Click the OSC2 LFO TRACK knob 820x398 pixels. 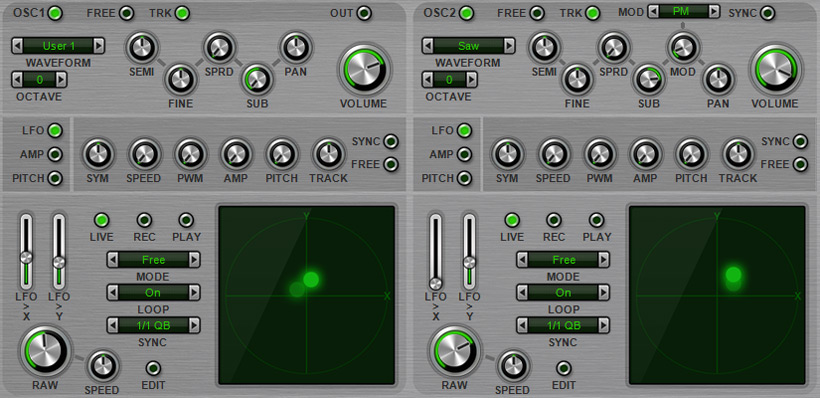point(737,154)
